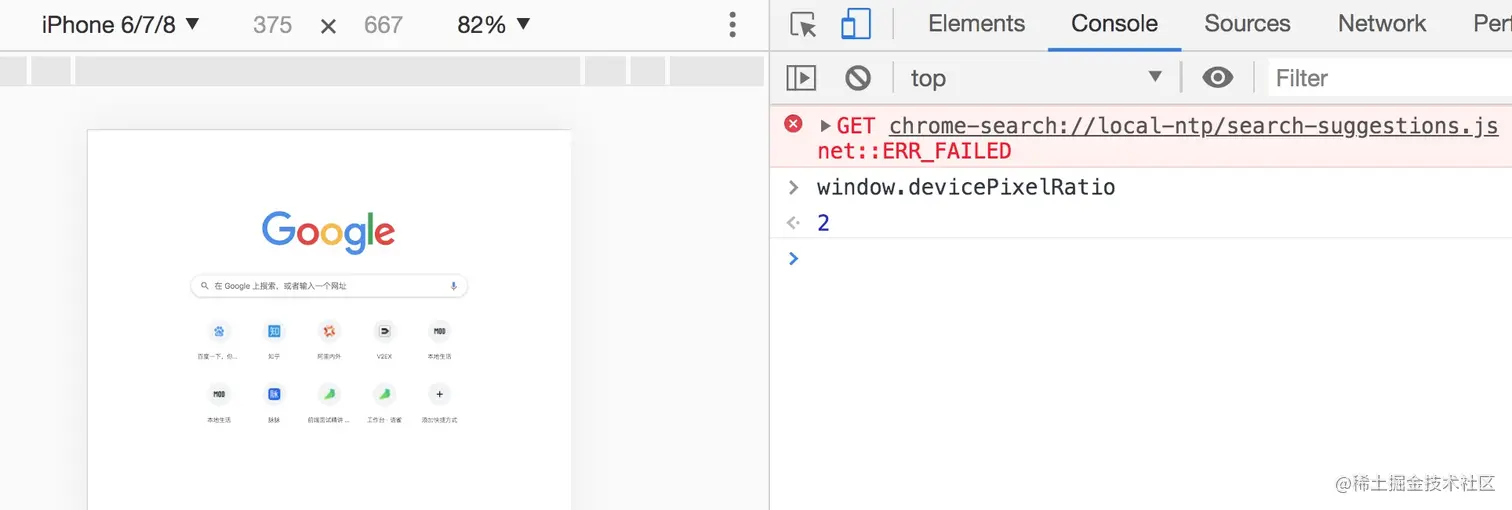Open the Sources tab

(x=1247, y=24)
